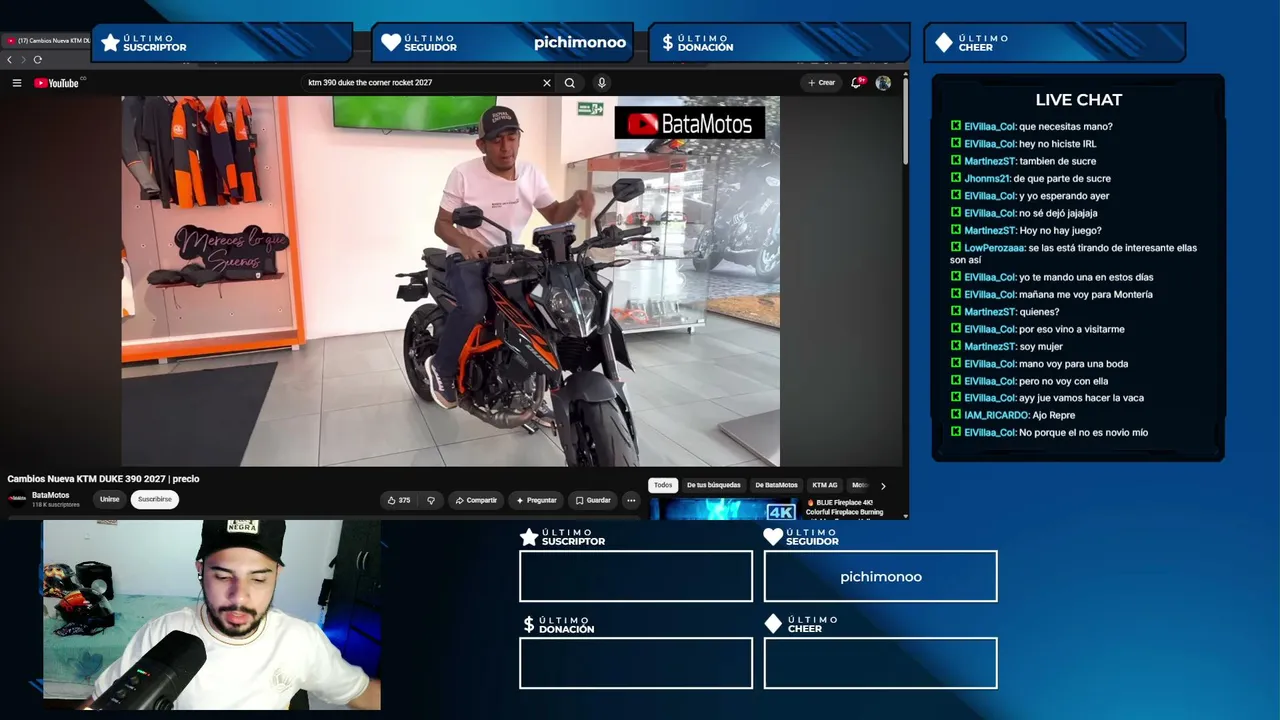This screenshot has width=1280, height=720.
Task: Click chat message 'No porque el no es novio mío'
Action: point(1084,433)
